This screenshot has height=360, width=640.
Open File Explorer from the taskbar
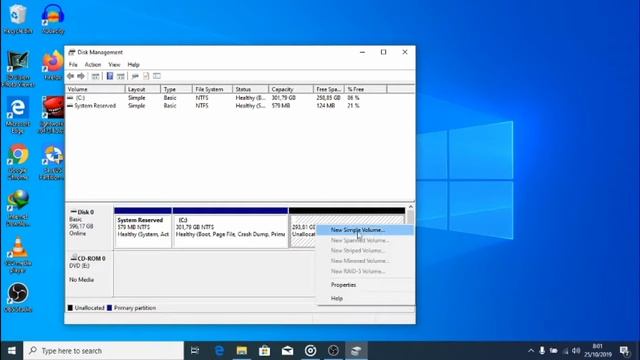coord(242,351)
